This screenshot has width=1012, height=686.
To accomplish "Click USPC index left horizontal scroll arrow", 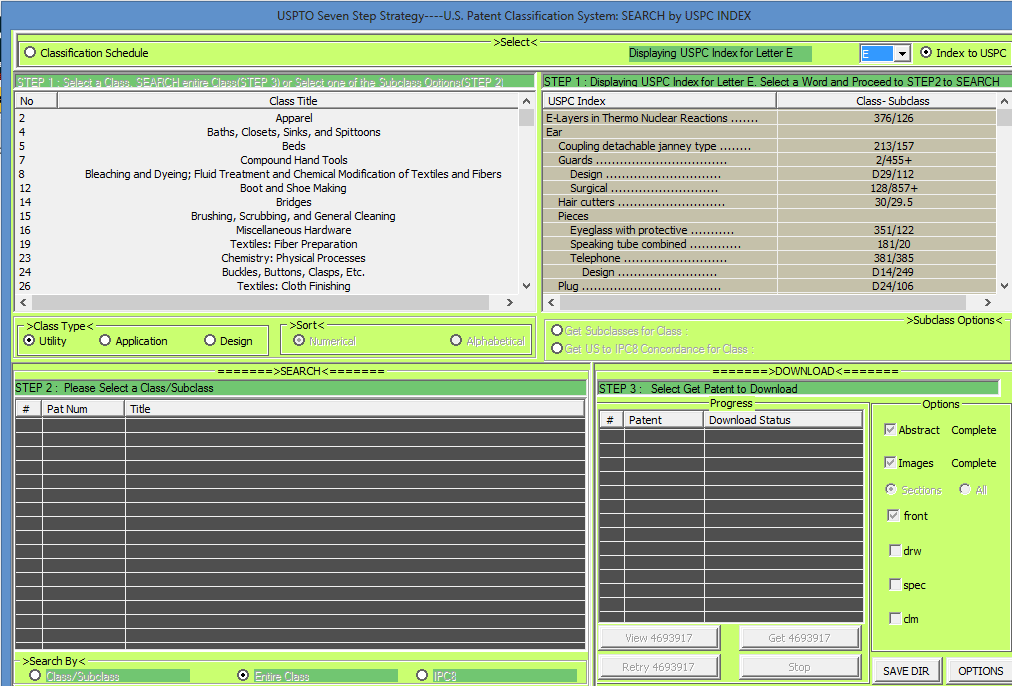I will point(551,302).
